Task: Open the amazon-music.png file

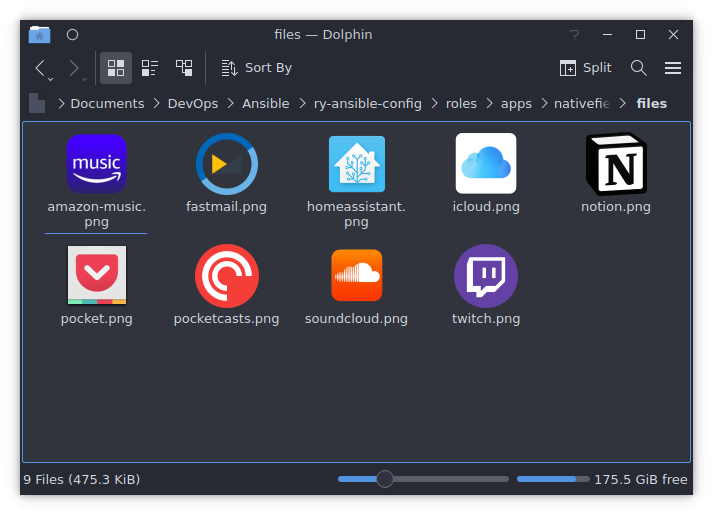Action: coord(97,164)
